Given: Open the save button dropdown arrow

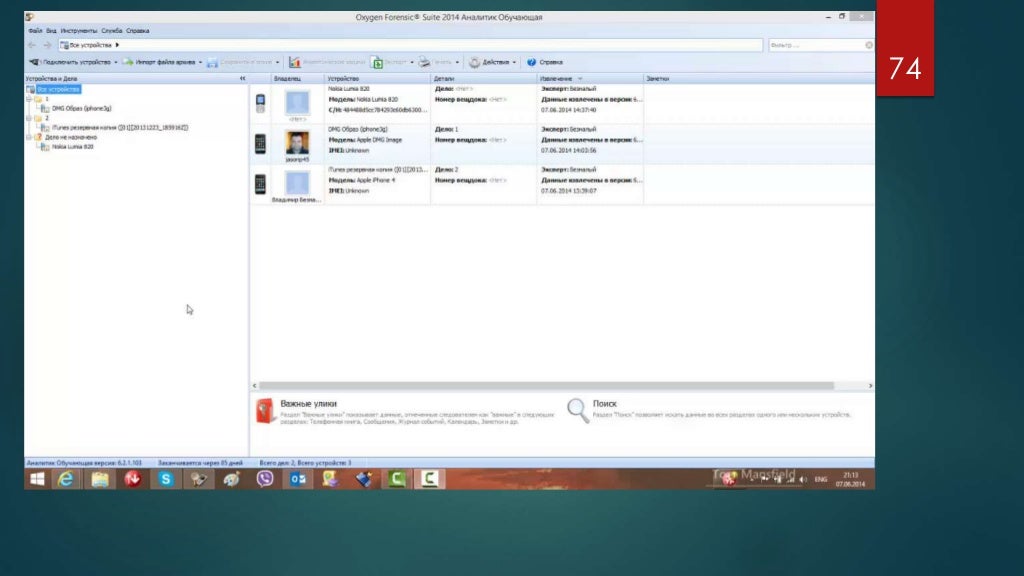Looking at the screenshot, I should [x=277, y=62].
